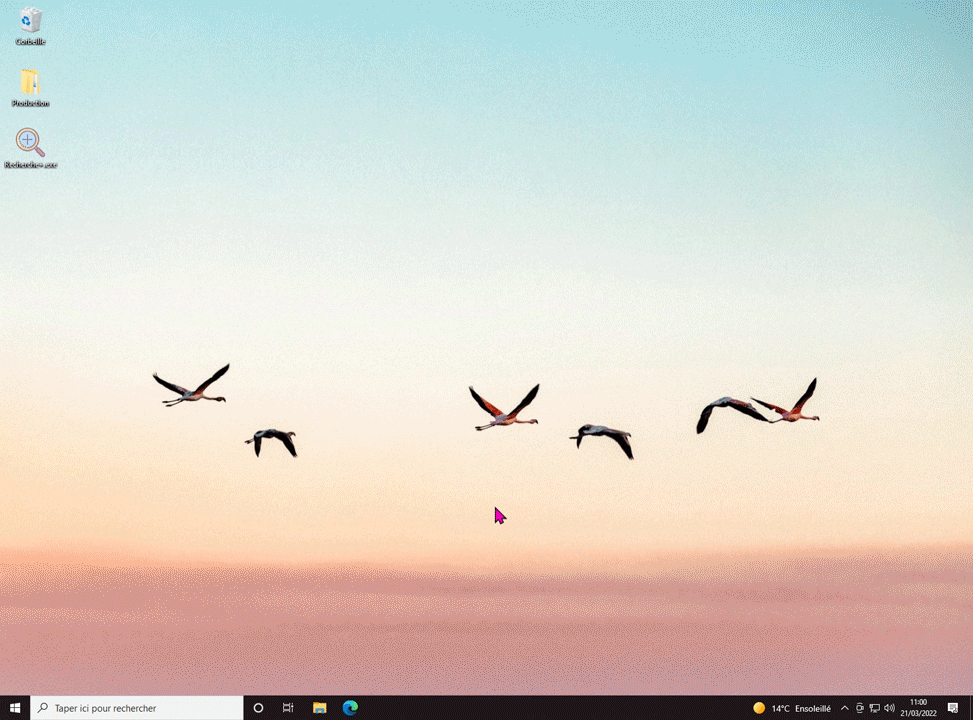This screenshot has width=973, height=720.
Task: Click the Show desktop sliver at taskbar end
Action: pyautogui.click(x=971, y=708)
